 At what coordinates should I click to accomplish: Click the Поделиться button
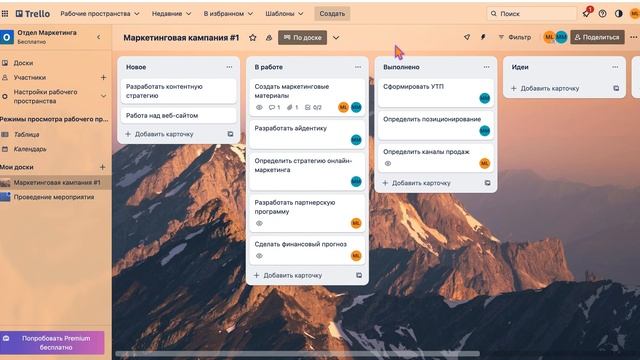[597, 37]
